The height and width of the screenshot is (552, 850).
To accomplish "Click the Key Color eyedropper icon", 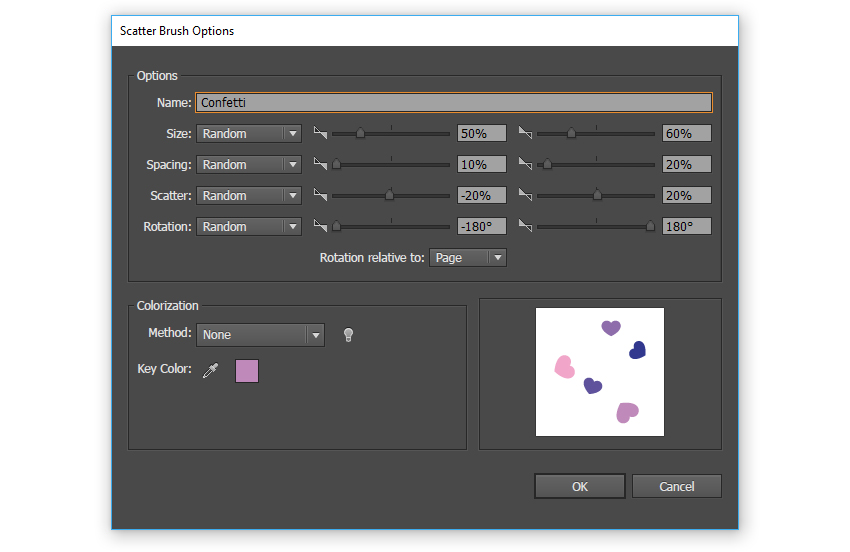I will pos(210,370).
